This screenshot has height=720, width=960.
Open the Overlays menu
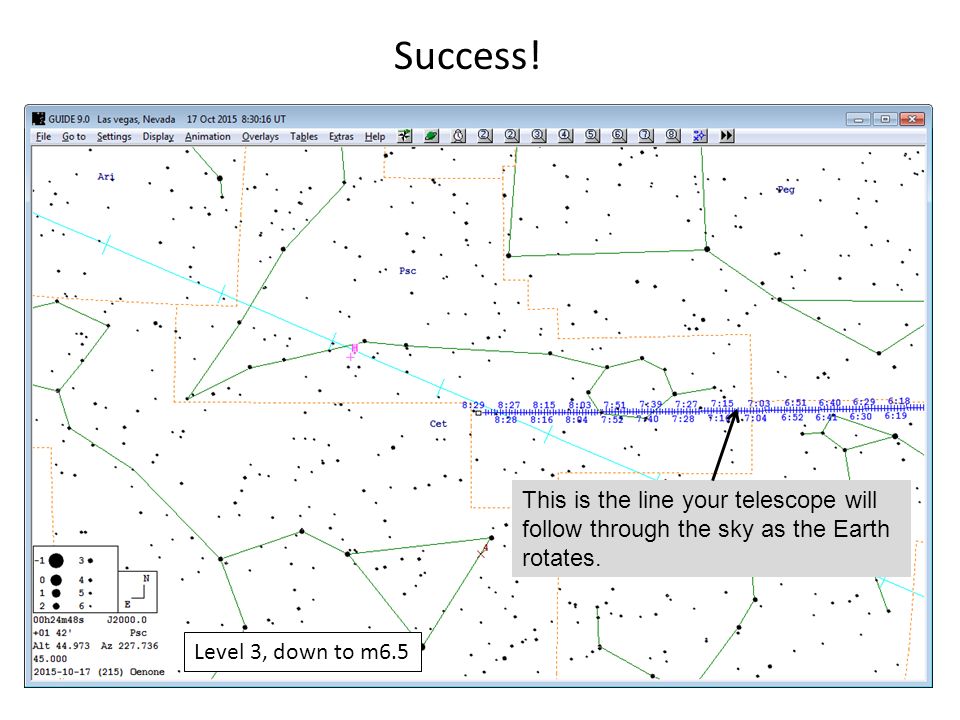260,137
